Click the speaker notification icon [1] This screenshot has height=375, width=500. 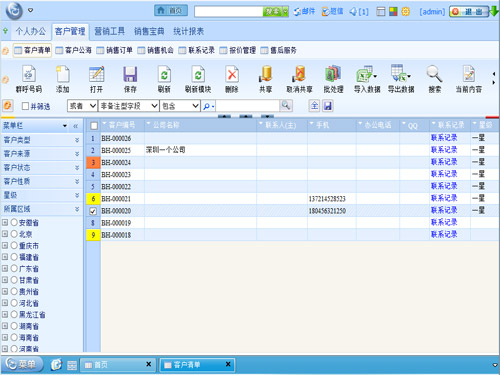[x=359, y=12]
